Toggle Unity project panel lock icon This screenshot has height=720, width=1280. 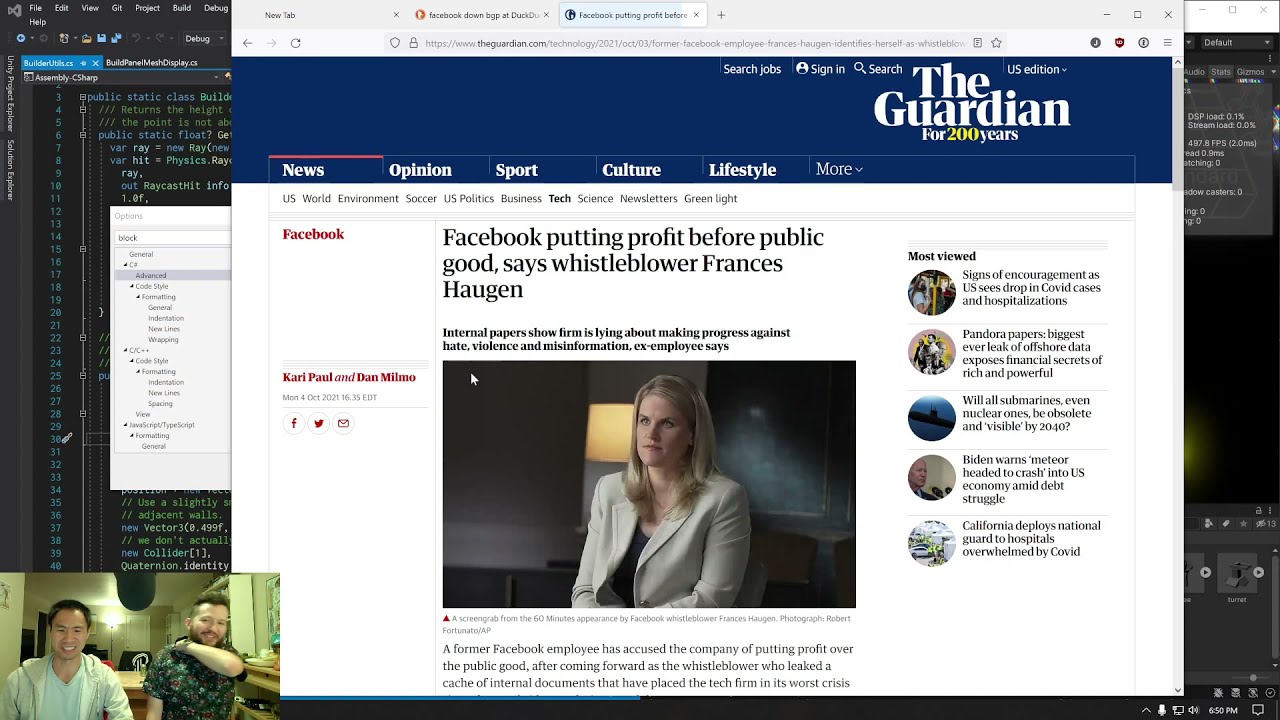[1258, 511]
